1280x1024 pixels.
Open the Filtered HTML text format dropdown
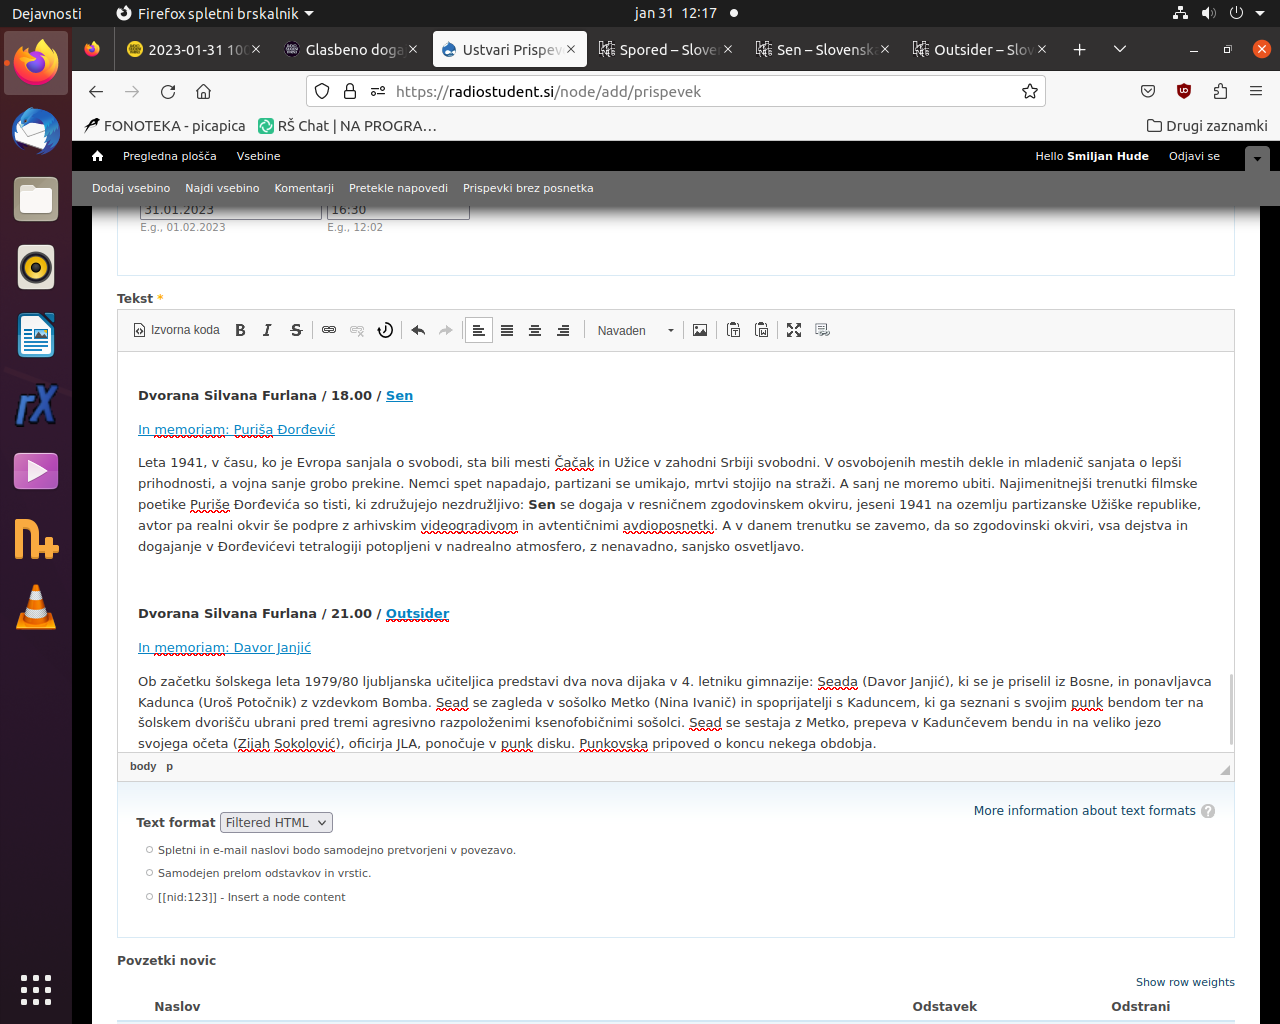(x=276, y=822)
